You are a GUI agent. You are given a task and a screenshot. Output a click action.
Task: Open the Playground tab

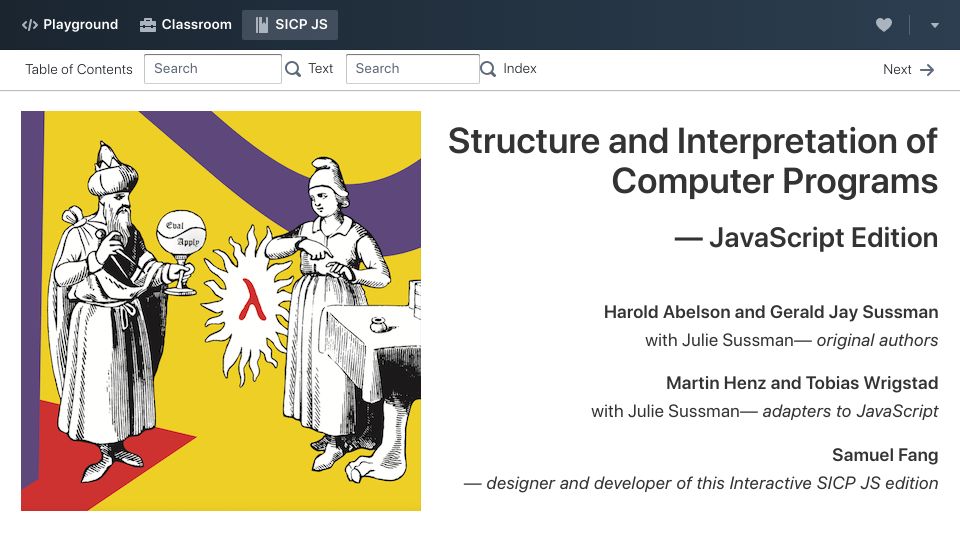[70, 24]
